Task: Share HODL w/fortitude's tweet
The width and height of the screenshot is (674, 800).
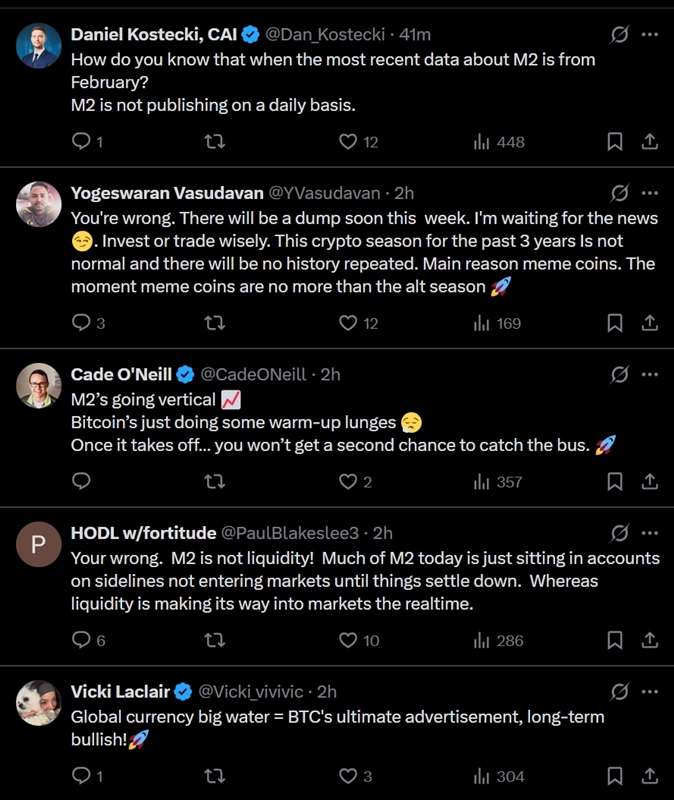Action: (649, 640)
